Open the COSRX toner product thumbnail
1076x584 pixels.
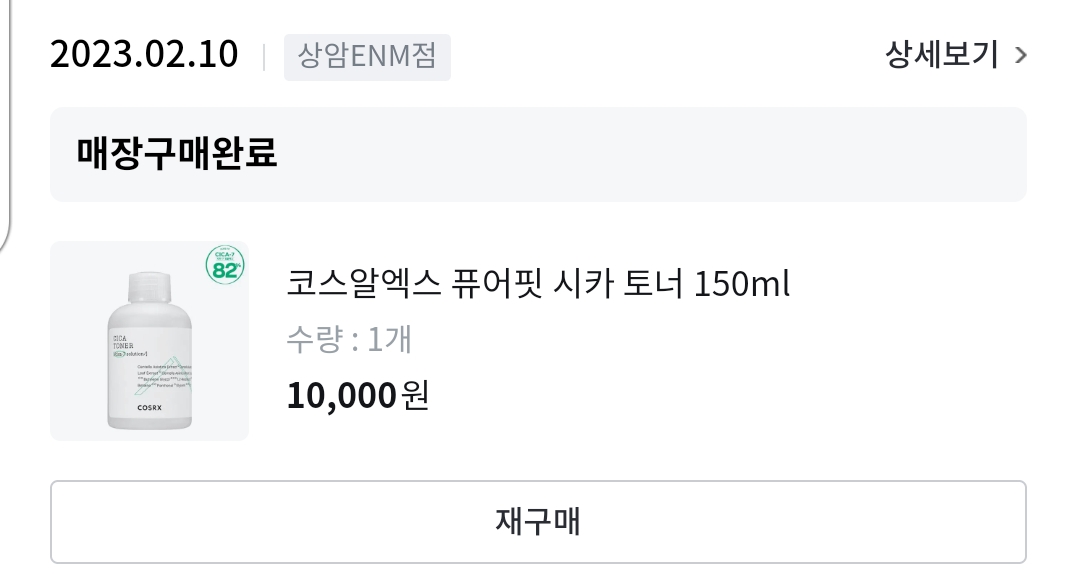(x=149, y=341)
